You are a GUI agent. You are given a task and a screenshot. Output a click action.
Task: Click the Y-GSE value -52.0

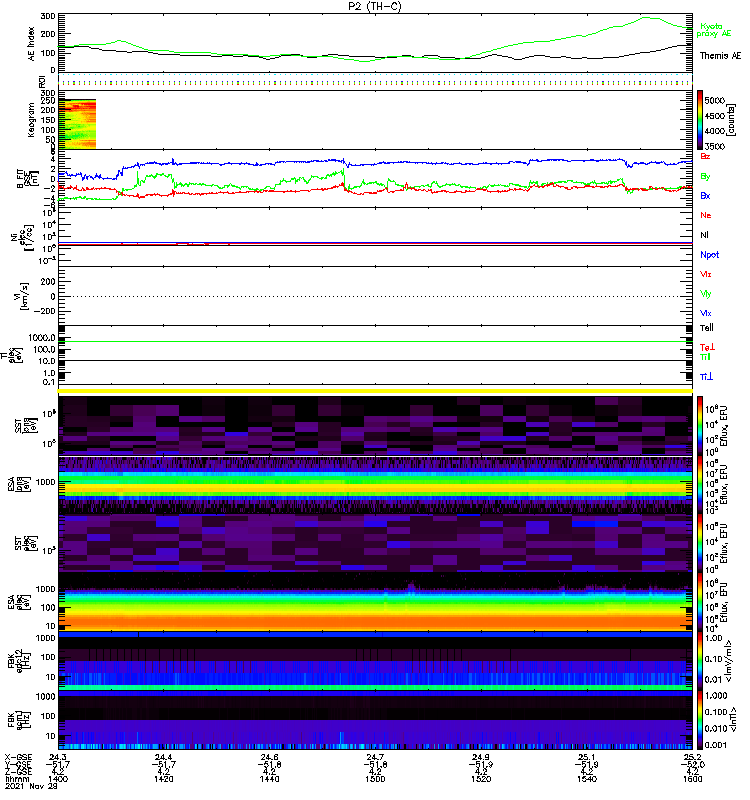tap(692, 765)
